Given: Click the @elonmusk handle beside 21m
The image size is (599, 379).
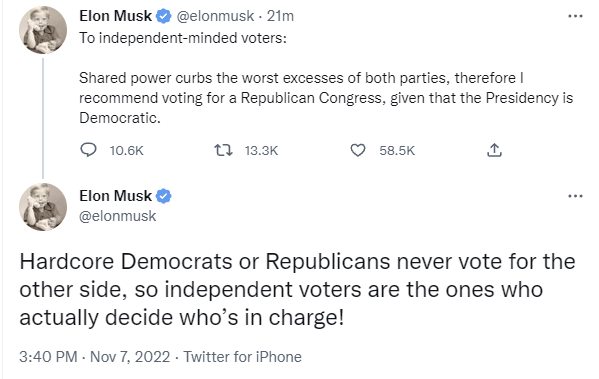Looking at the screenshot, I should [x=215, y=16].
